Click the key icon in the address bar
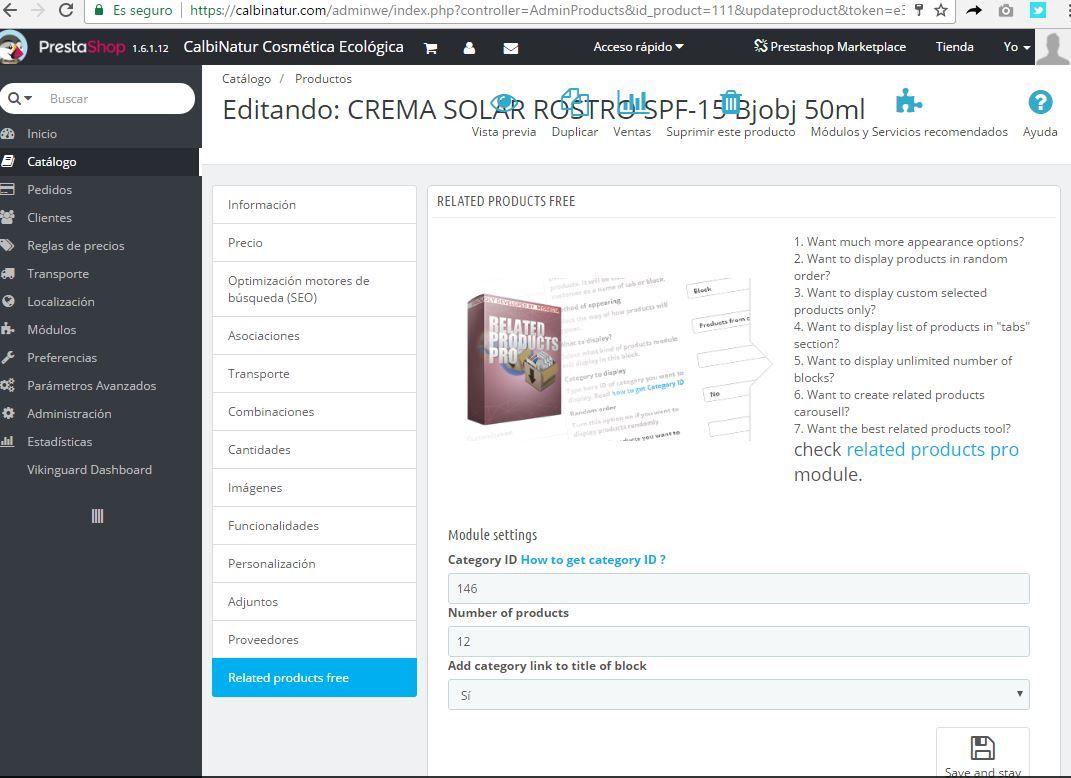Screen dimensions: 1071x778 [919, 10]
